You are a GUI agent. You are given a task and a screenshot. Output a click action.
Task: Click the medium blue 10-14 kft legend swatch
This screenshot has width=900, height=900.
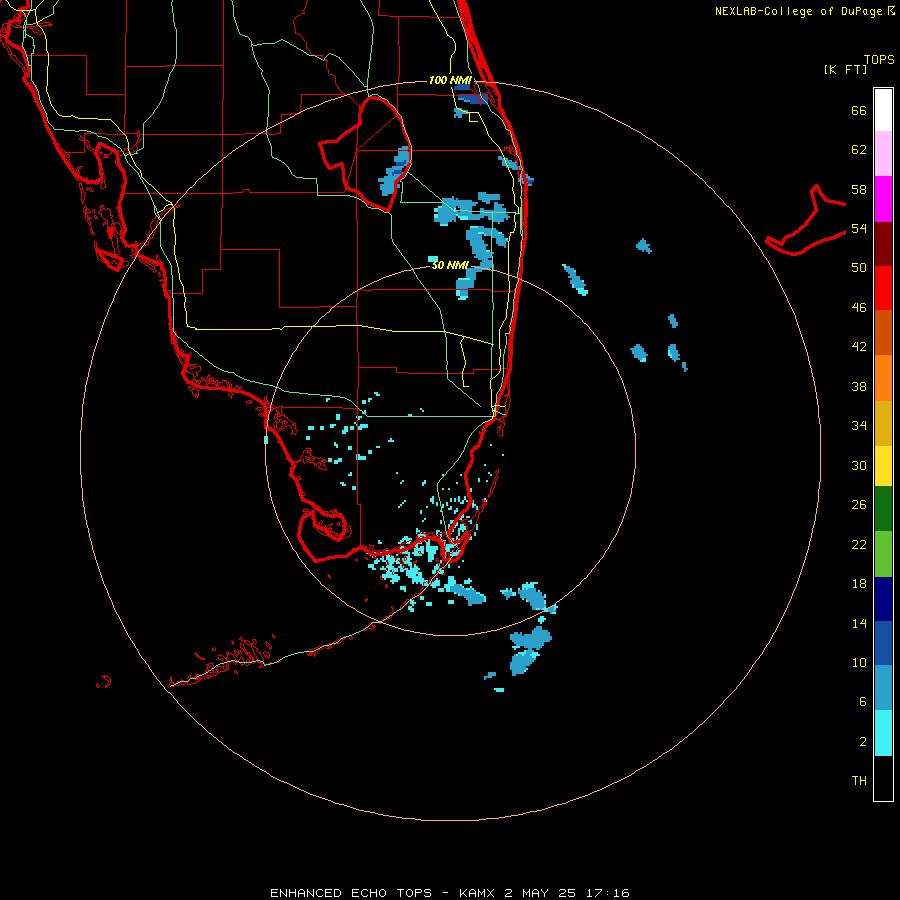883,643
